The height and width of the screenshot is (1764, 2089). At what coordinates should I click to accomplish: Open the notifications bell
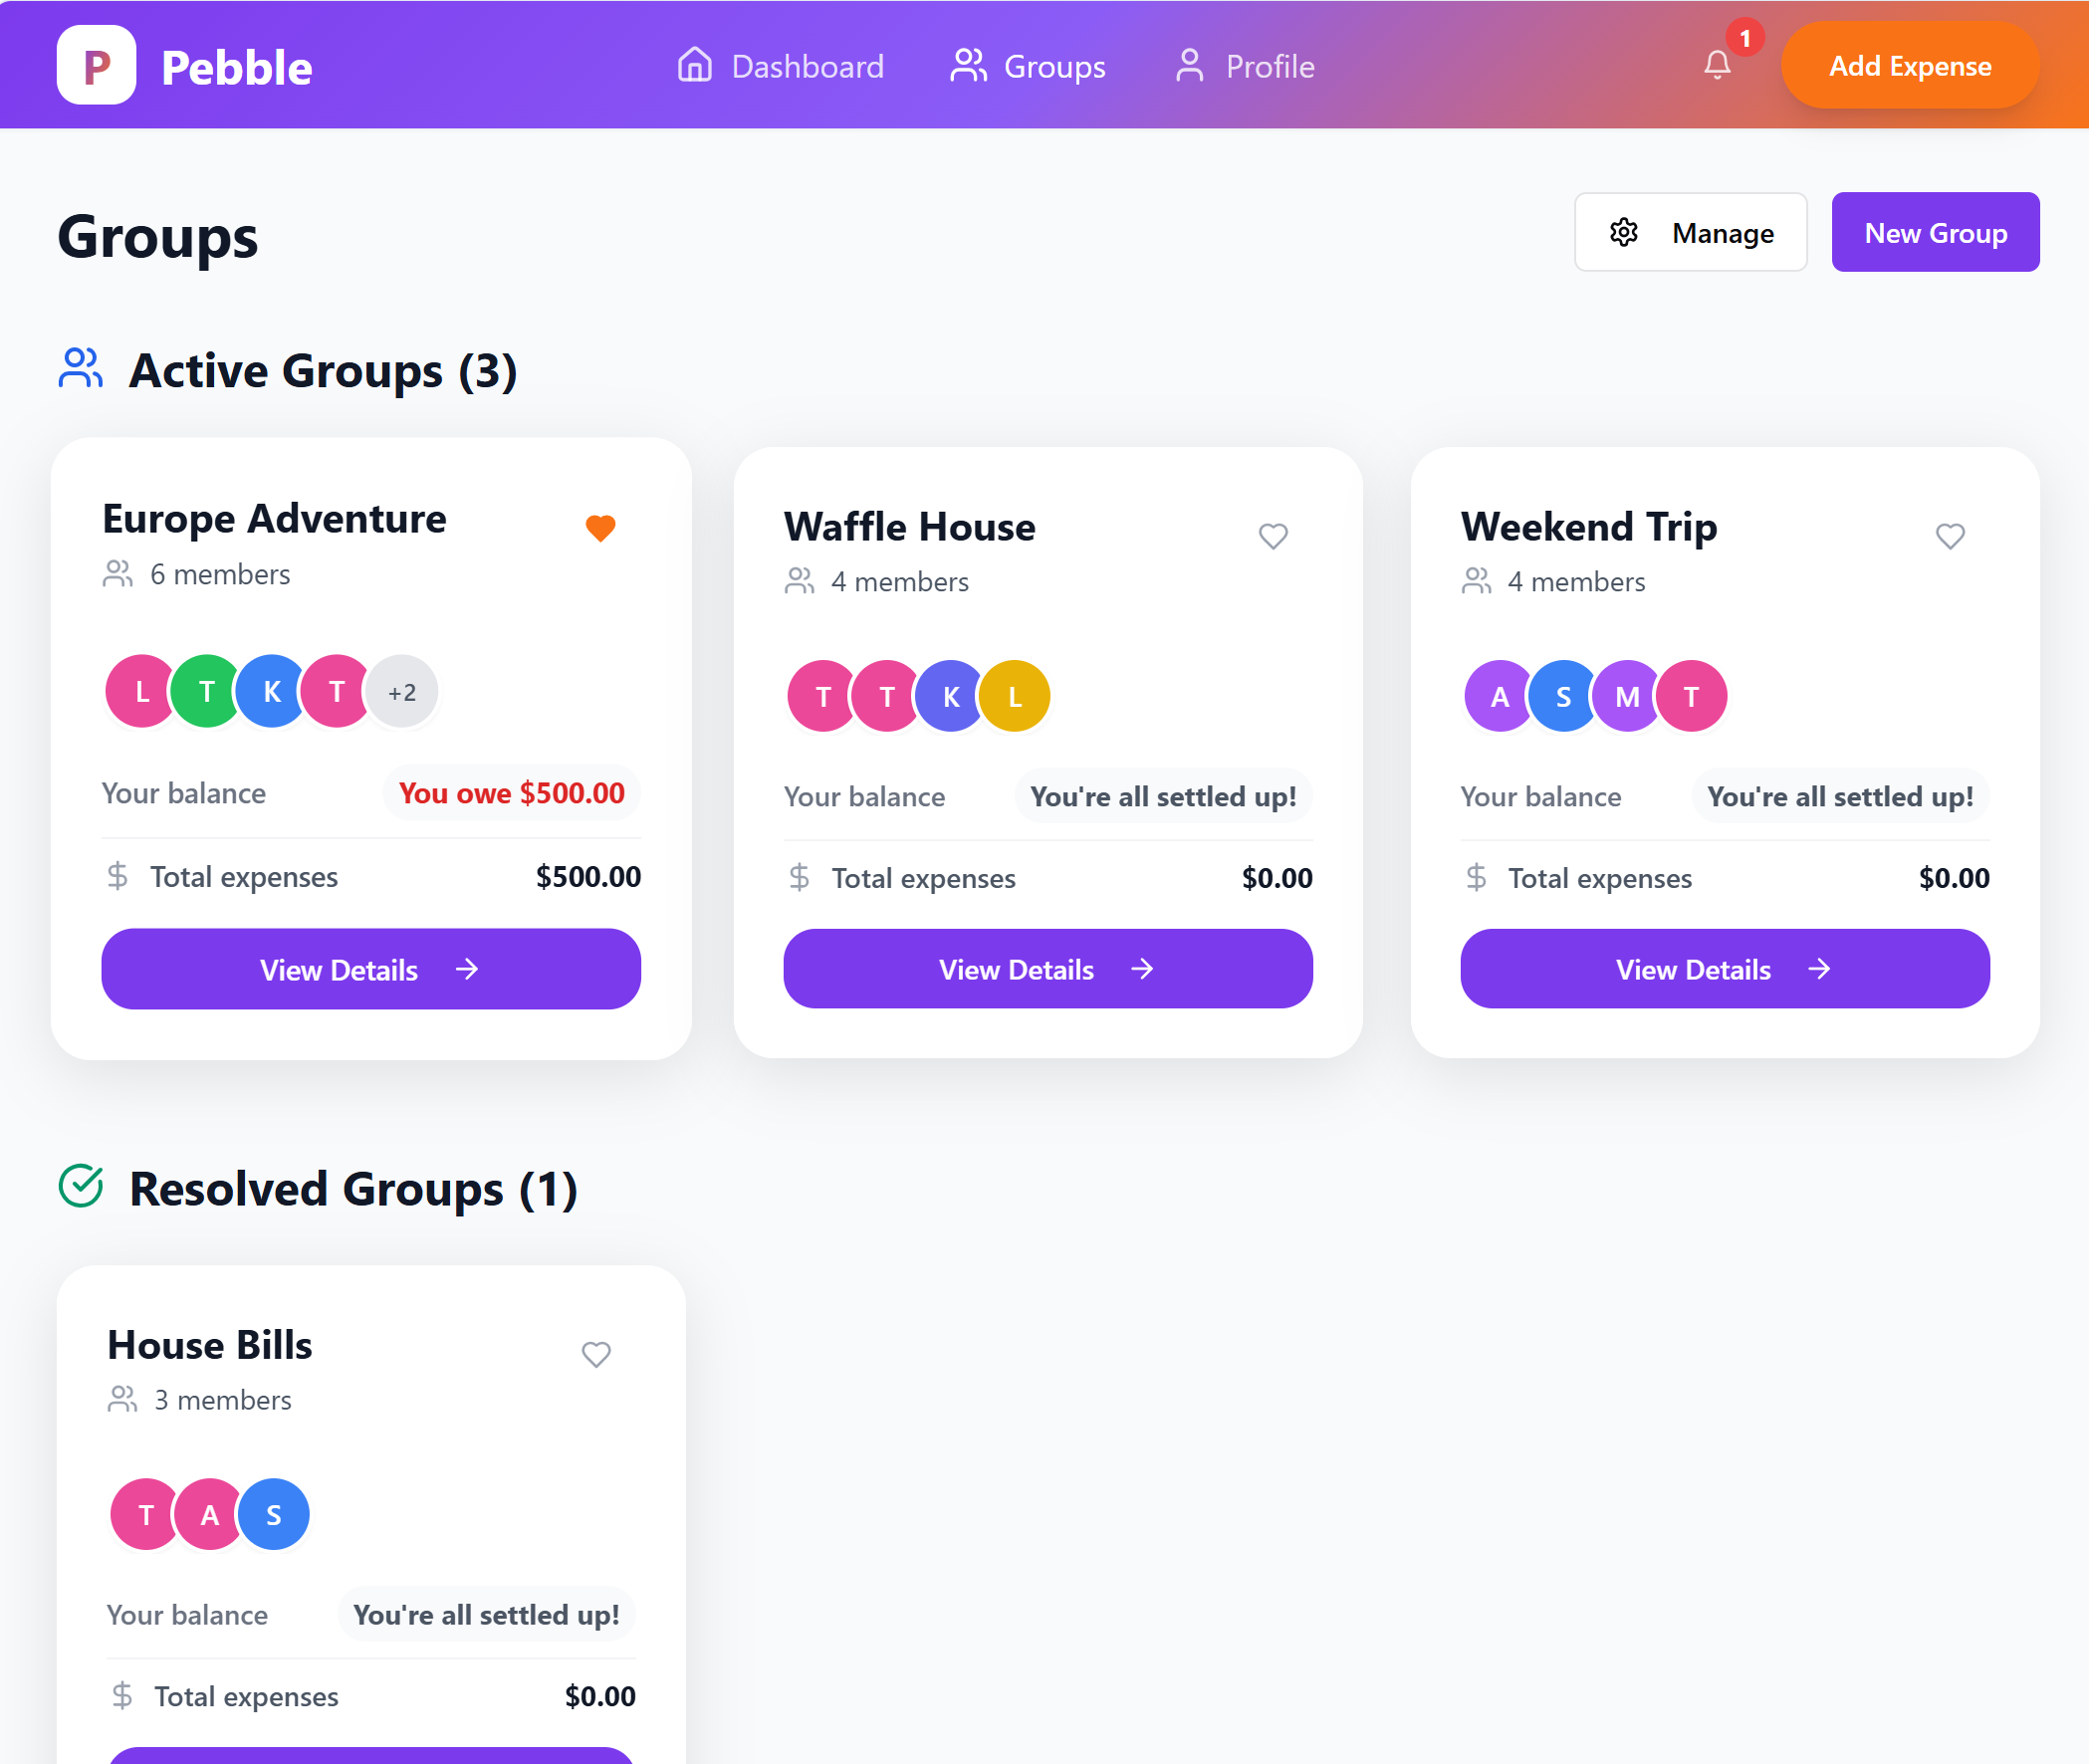pyautogui.click(x=1717, y=65)
